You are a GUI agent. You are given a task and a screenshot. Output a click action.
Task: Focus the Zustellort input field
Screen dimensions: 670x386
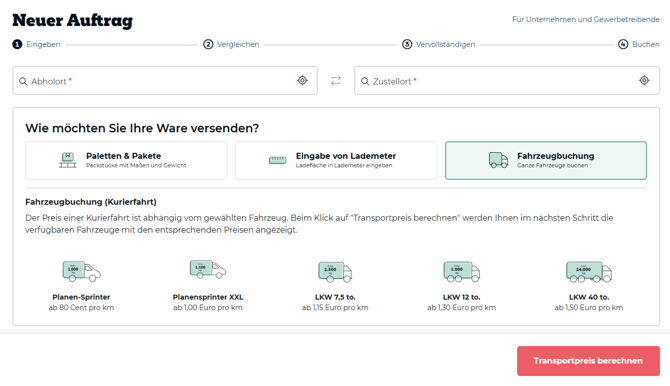click(x=507, y=80)
